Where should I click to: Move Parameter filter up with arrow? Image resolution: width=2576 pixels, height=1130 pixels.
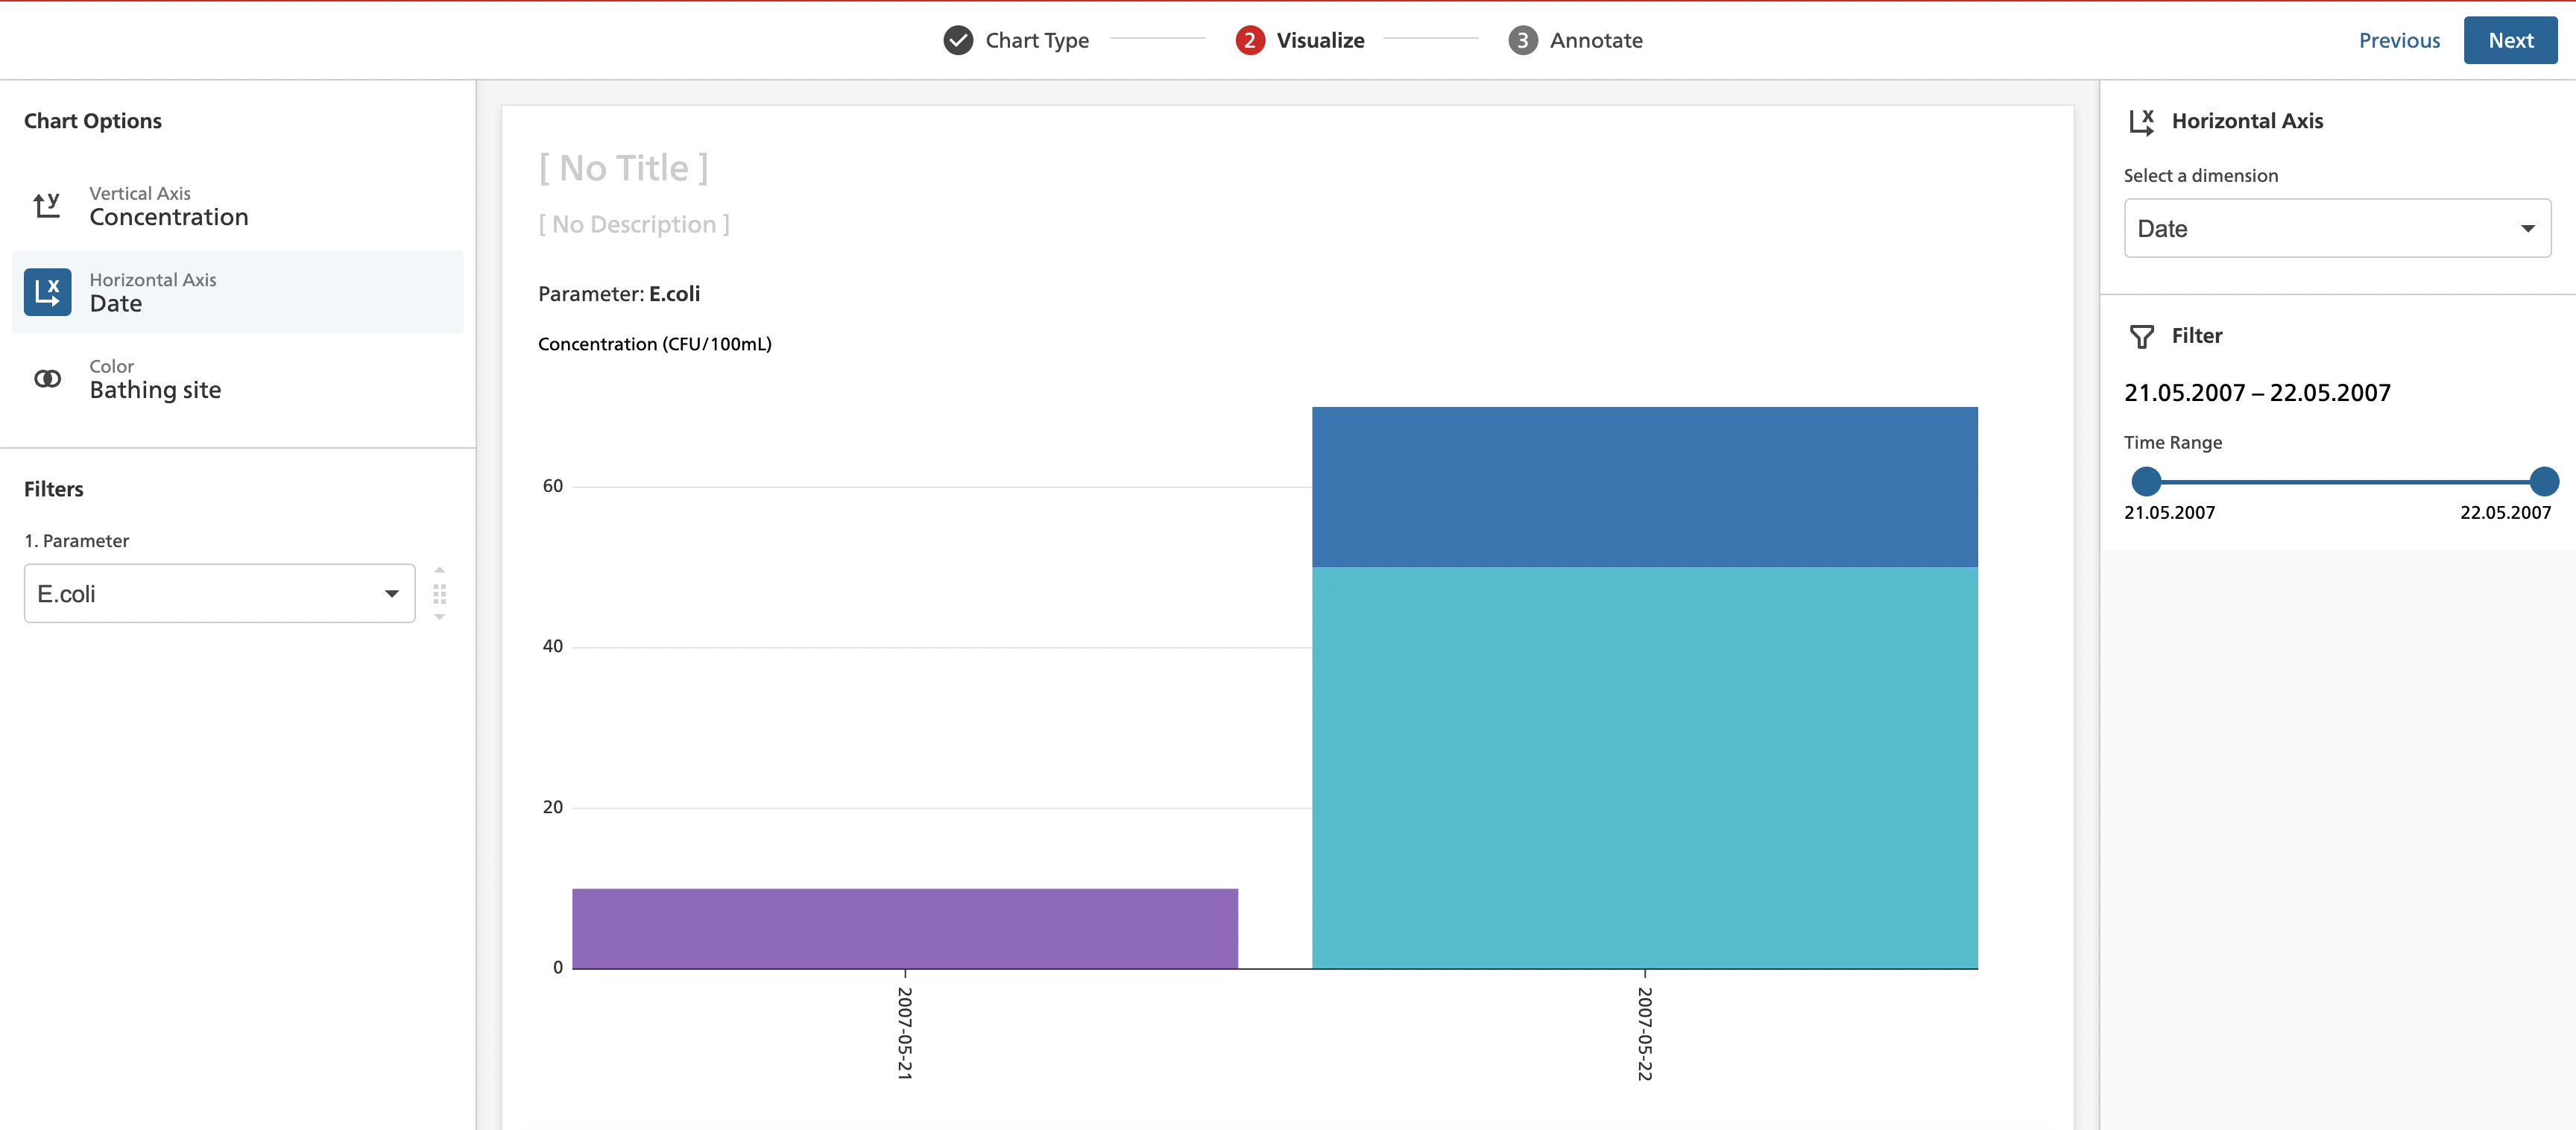[x=439, y=570]
